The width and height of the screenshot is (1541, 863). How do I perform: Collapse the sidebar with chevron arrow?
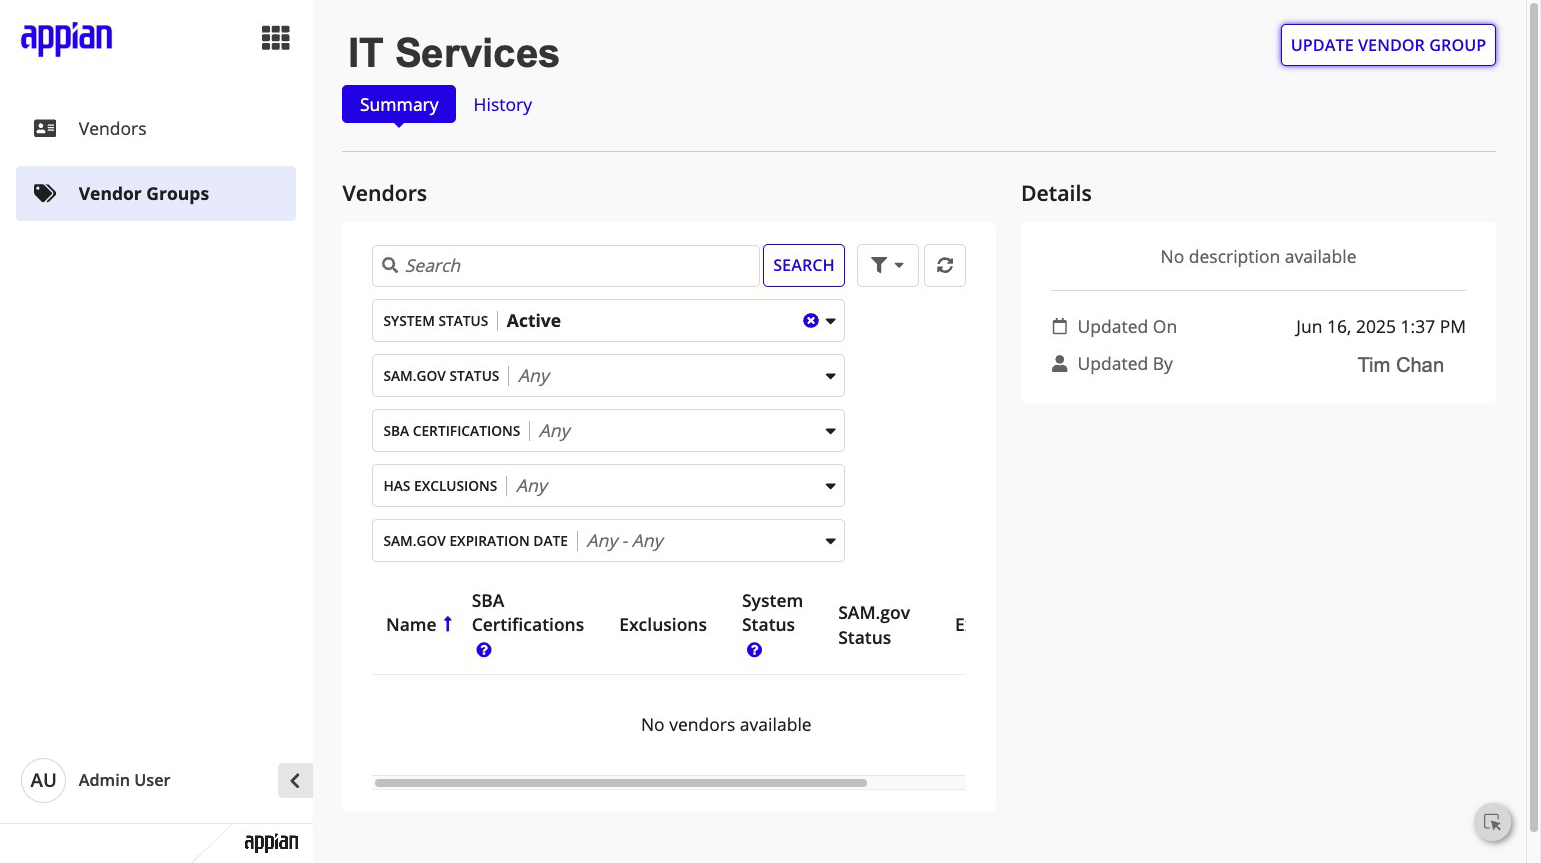point(295,781)
